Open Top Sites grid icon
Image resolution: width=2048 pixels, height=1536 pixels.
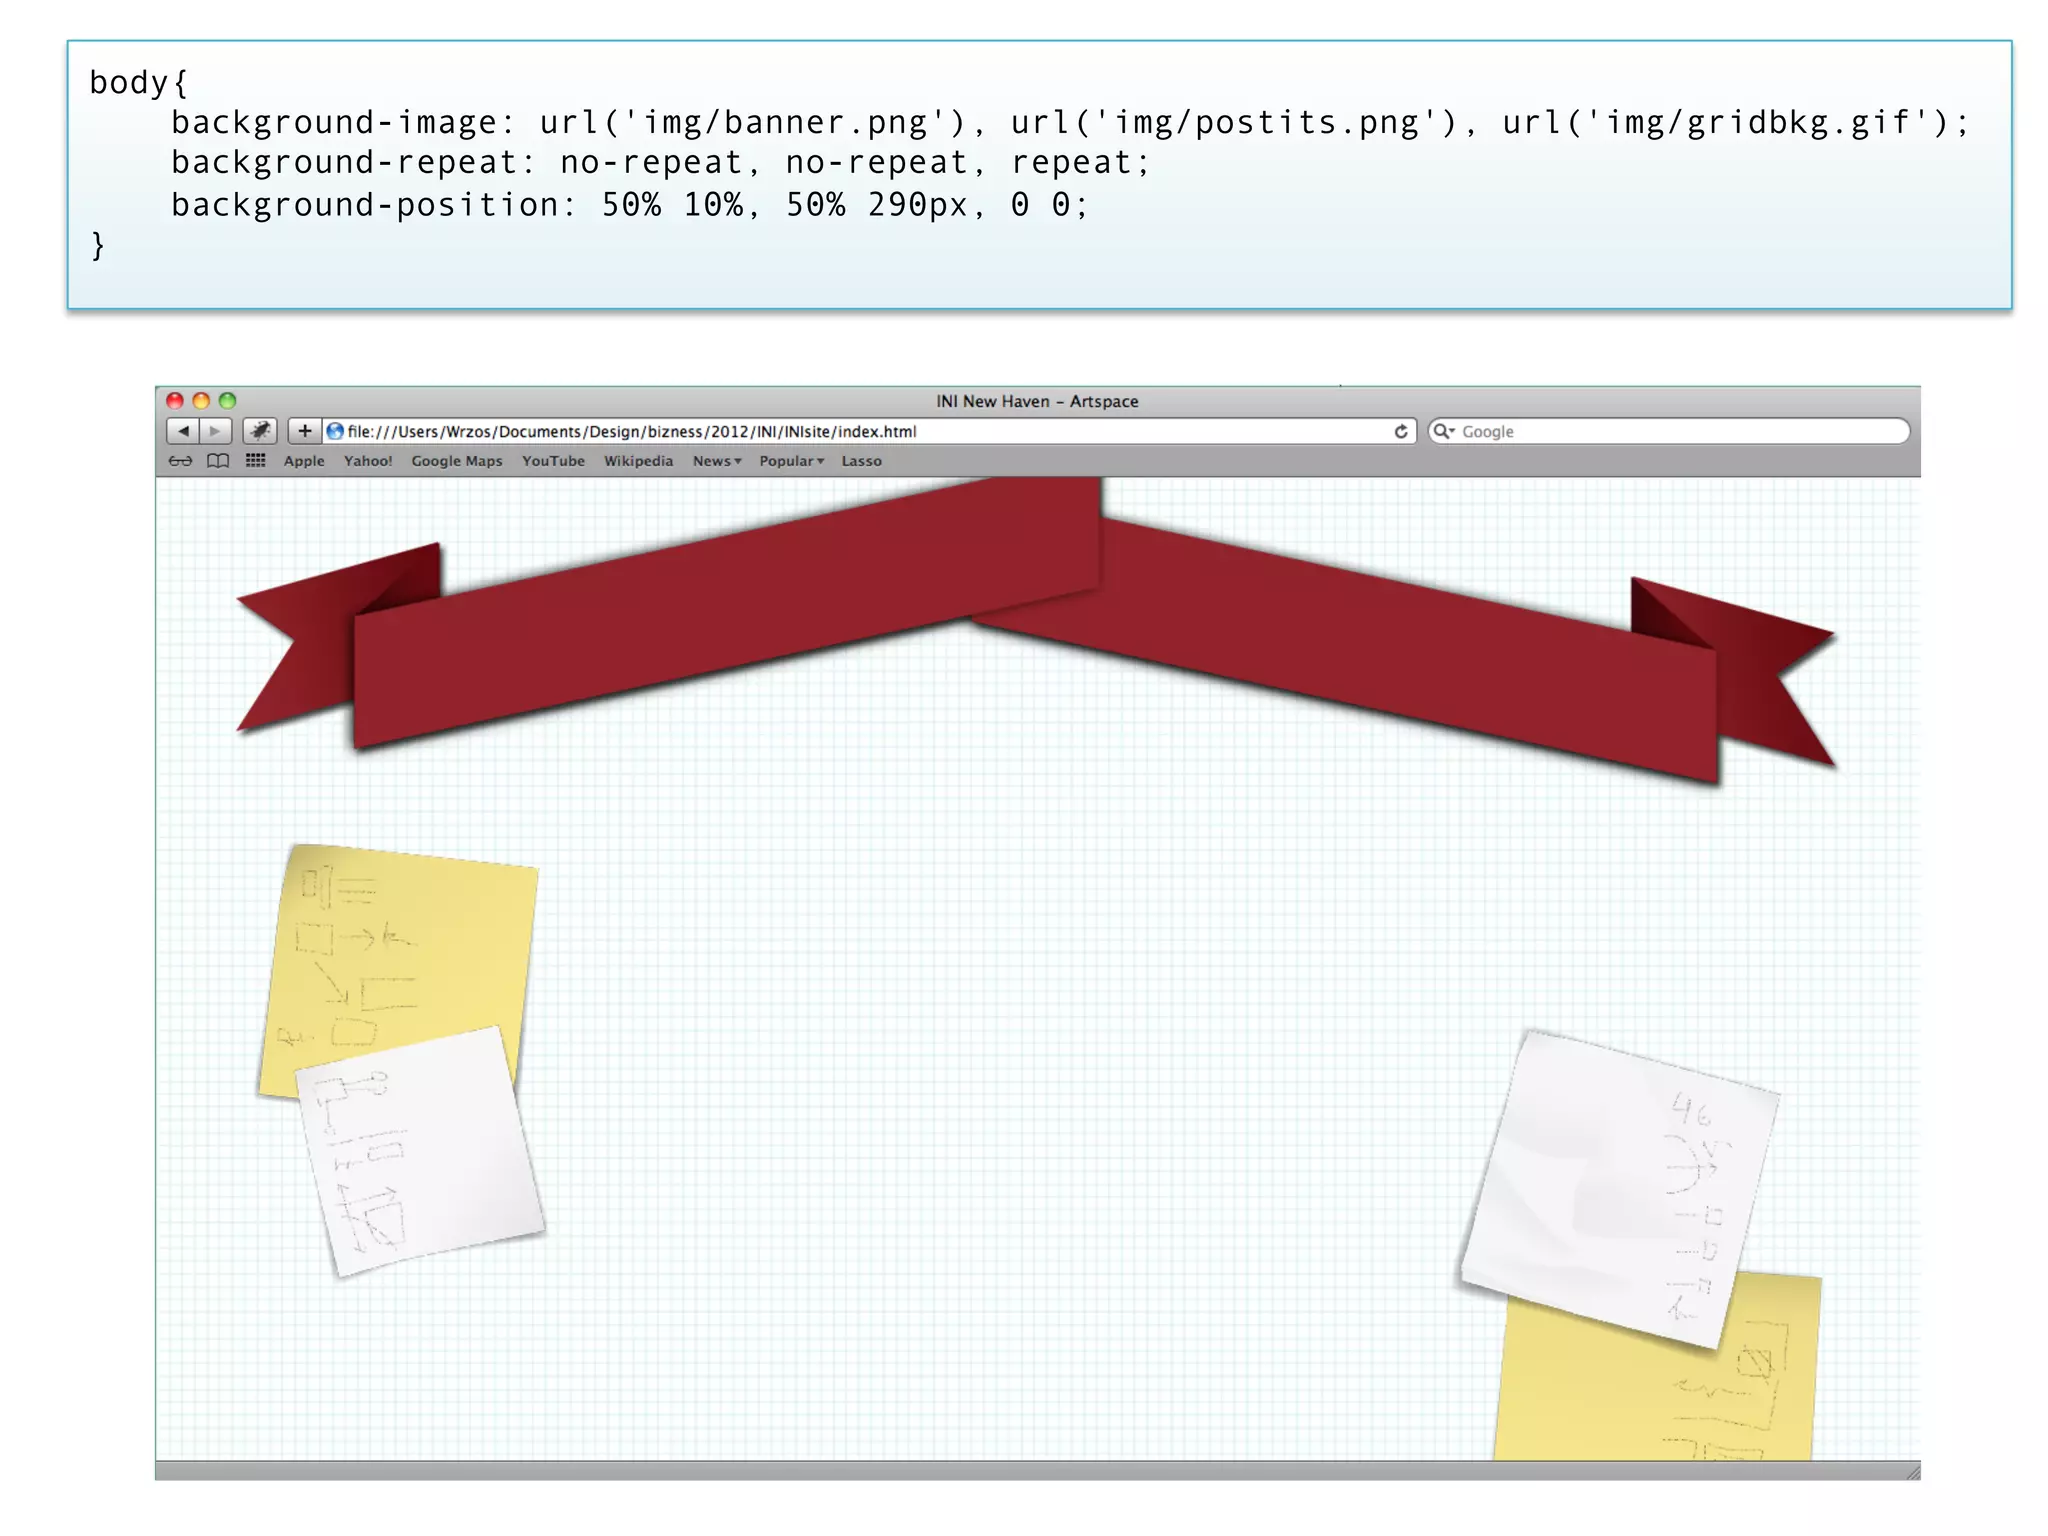pyautogui.click(x=256, y=461)
